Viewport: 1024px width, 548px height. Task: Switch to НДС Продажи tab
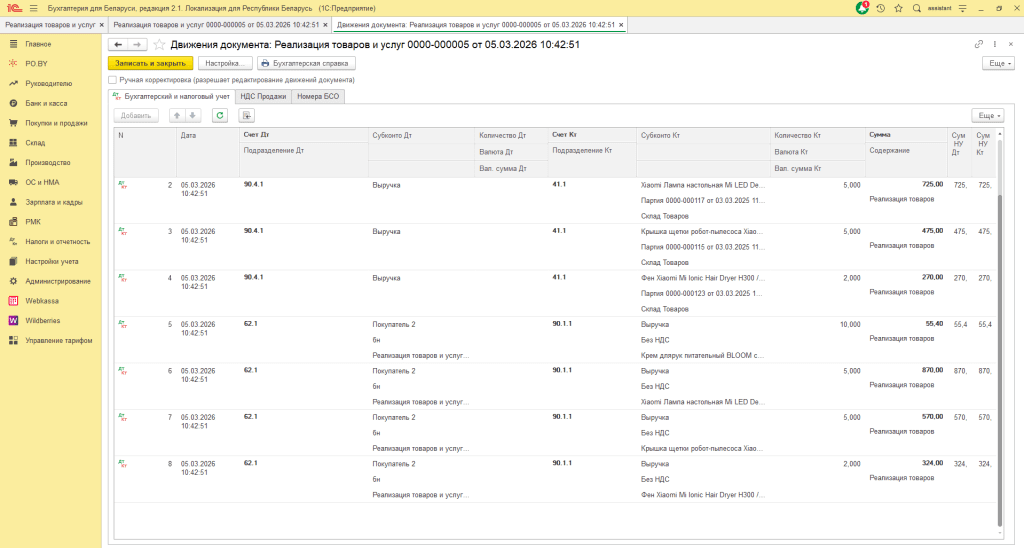[x=263, y=96]
